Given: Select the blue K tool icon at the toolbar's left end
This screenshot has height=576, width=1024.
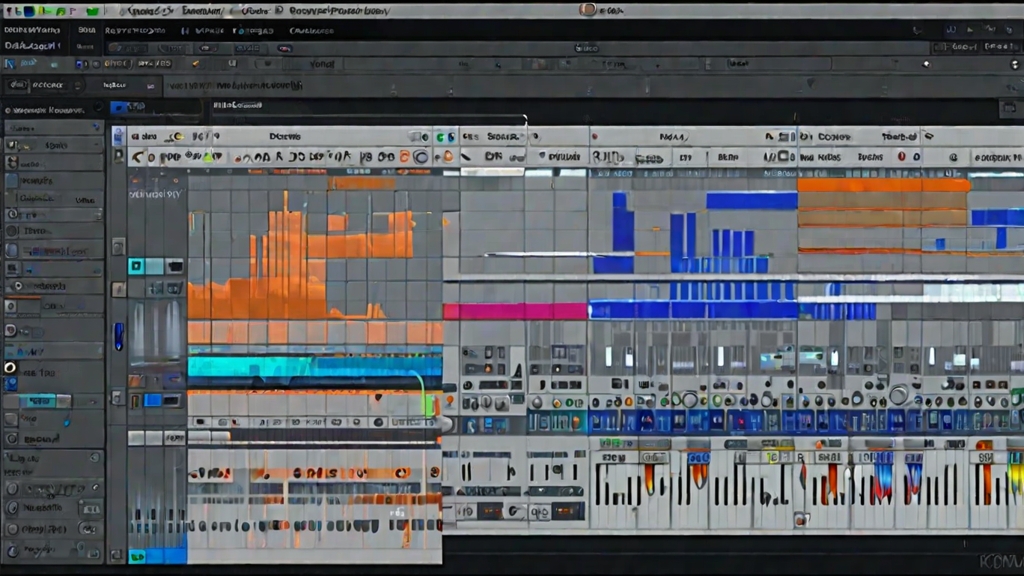Looking at the screenshot, I should [x=10, y=63].
